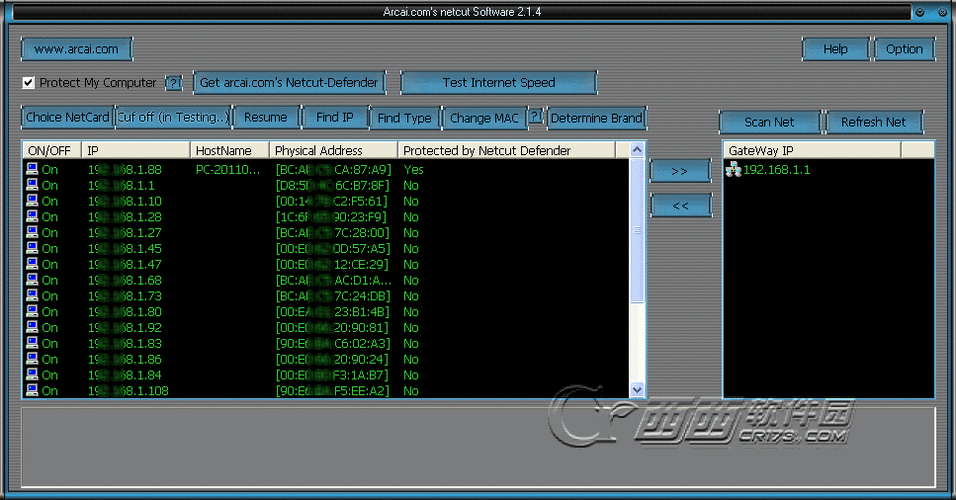The width and height of the screenshot is (956, 500).
Task: Click the help question mark beside Protect My Computer
Action: [x=173, y=83]
